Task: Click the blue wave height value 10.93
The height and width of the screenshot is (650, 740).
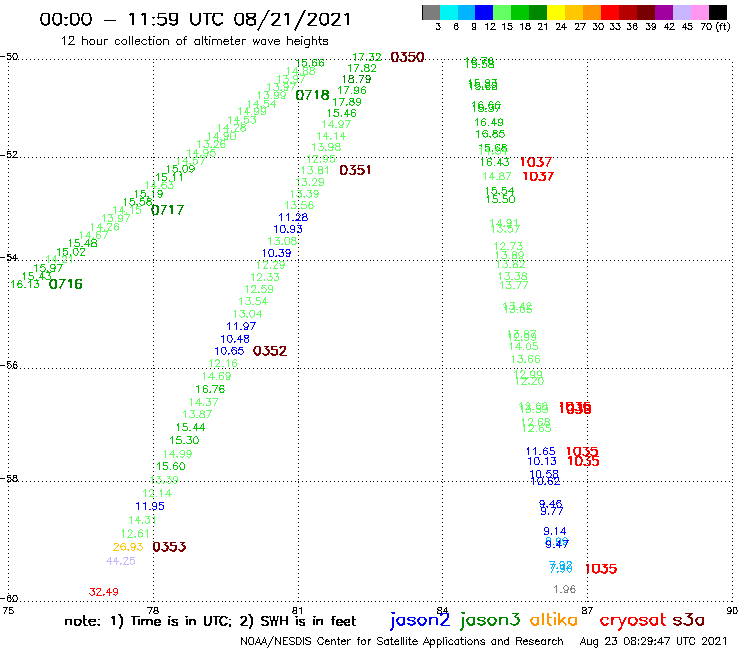Action: coord(288,229)
